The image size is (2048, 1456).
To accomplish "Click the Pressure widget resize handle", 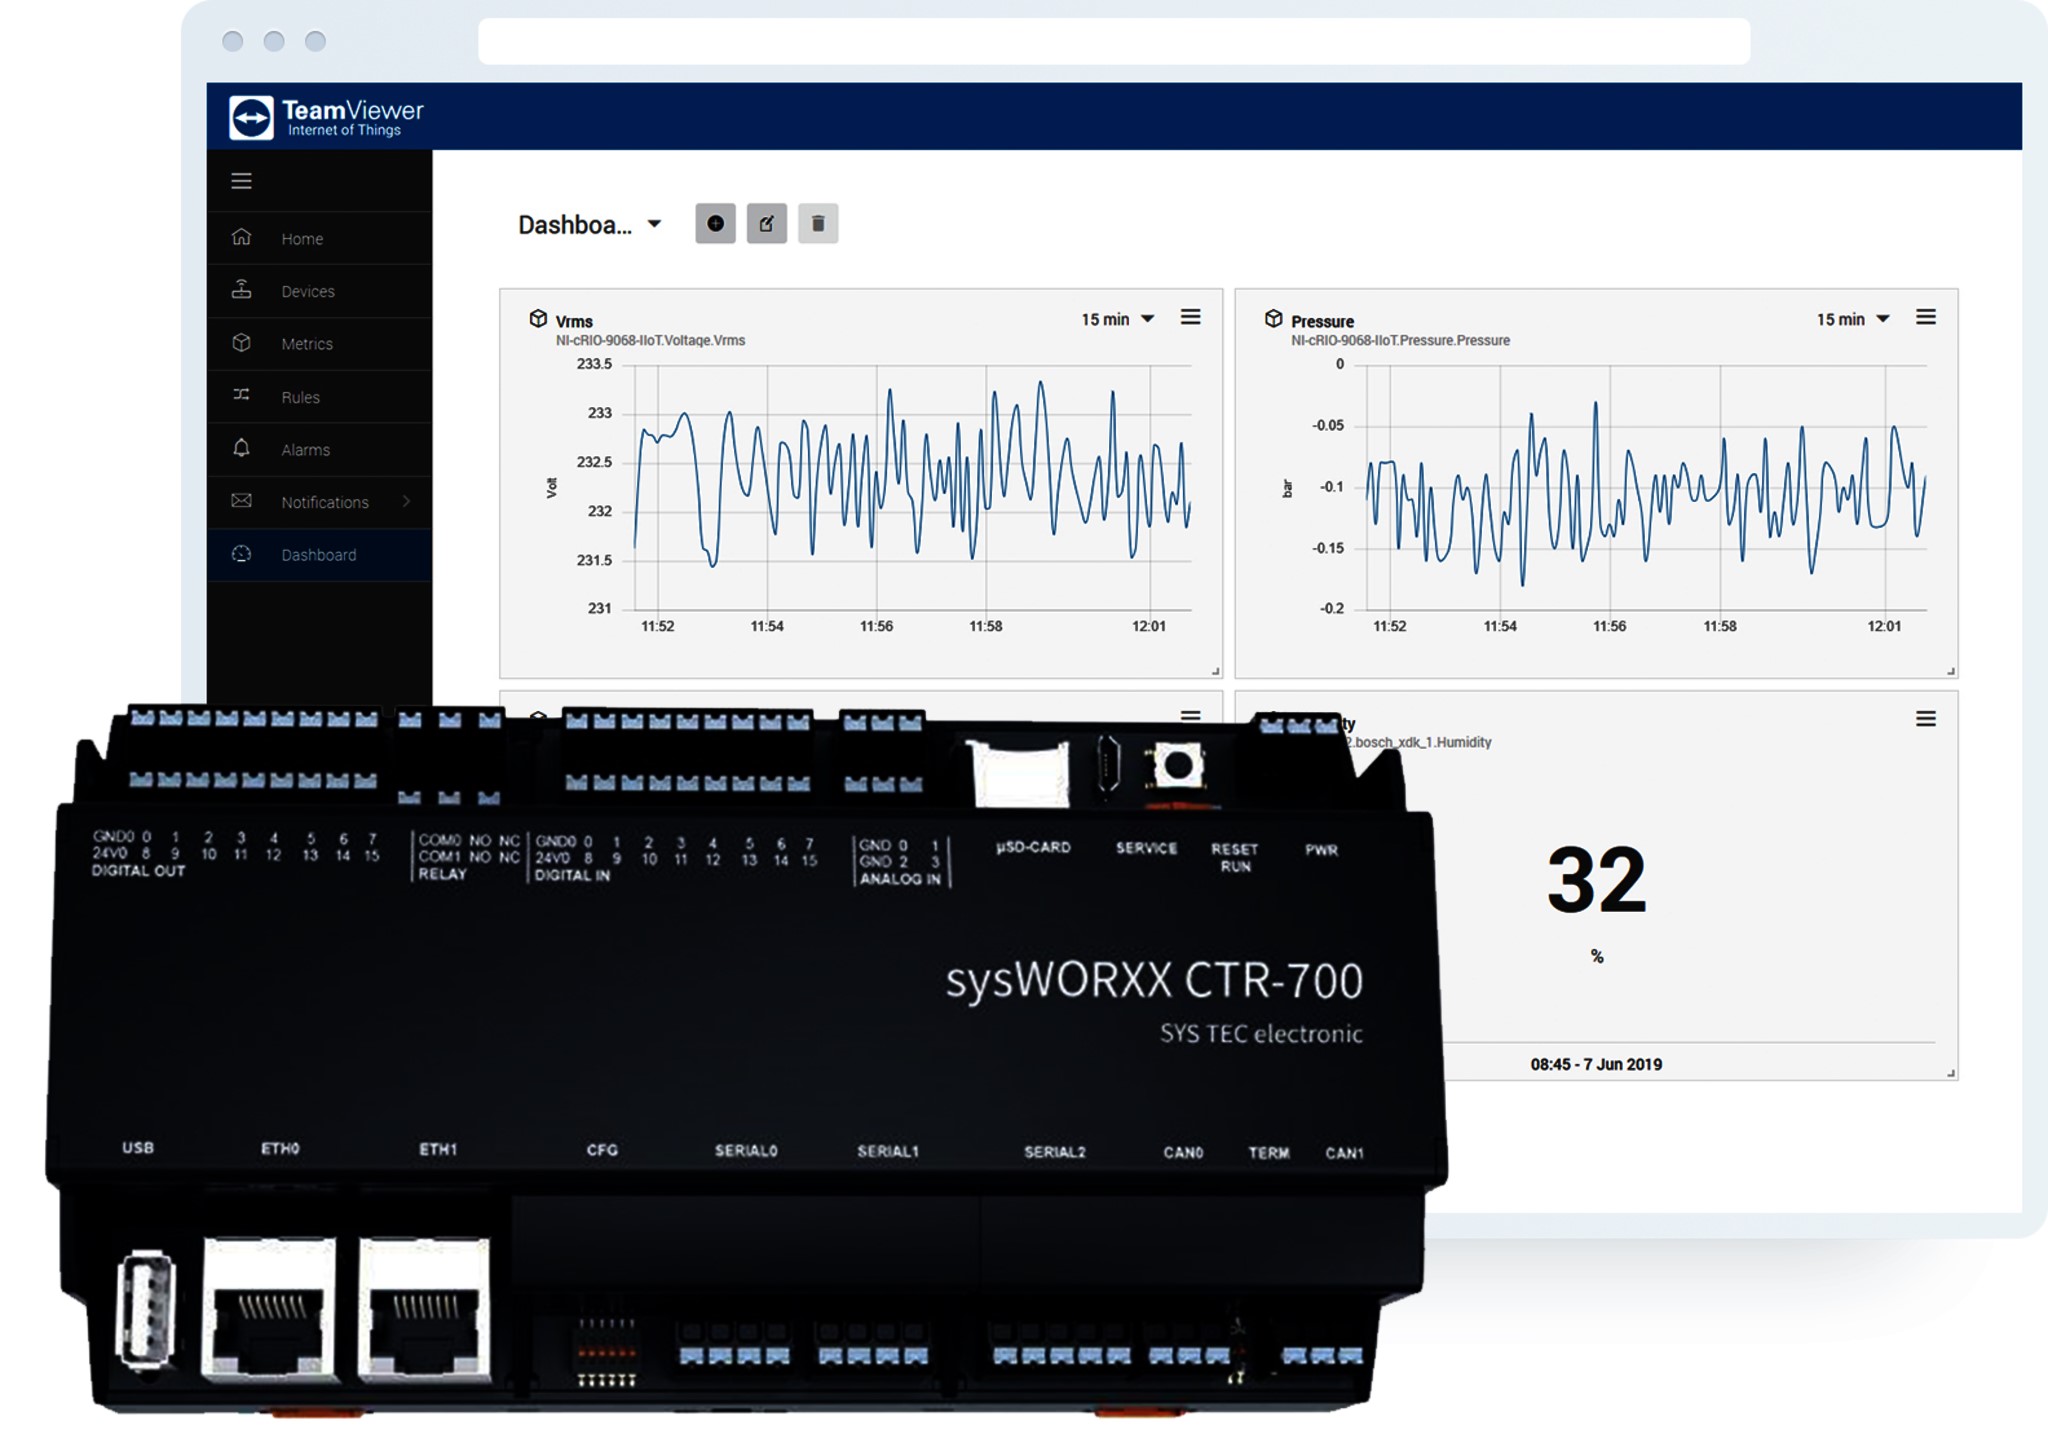I will click(x=1951, y=671).
